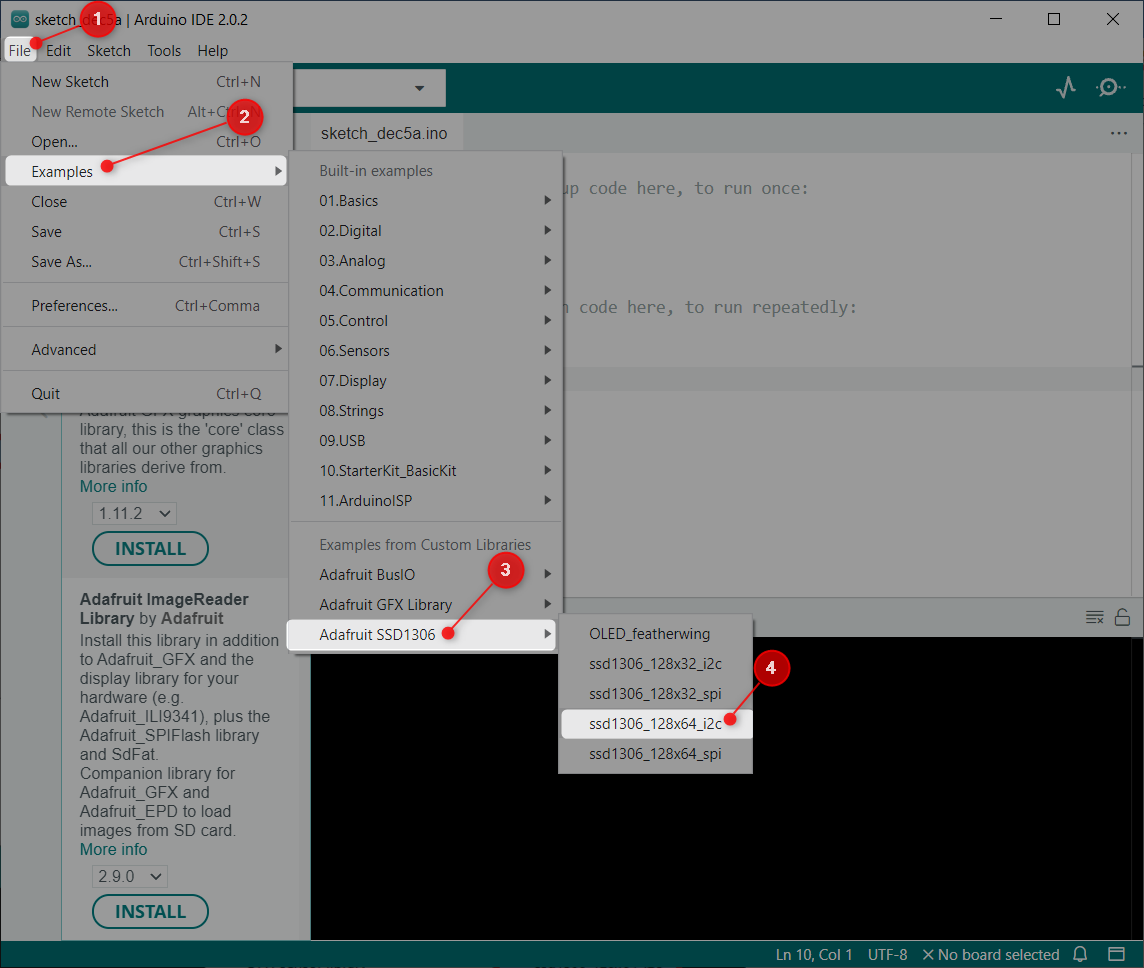This screenshot has width=1144, height=968.
Task: Expand the 06.Sensors examples submenu
Action: point(426,350)
